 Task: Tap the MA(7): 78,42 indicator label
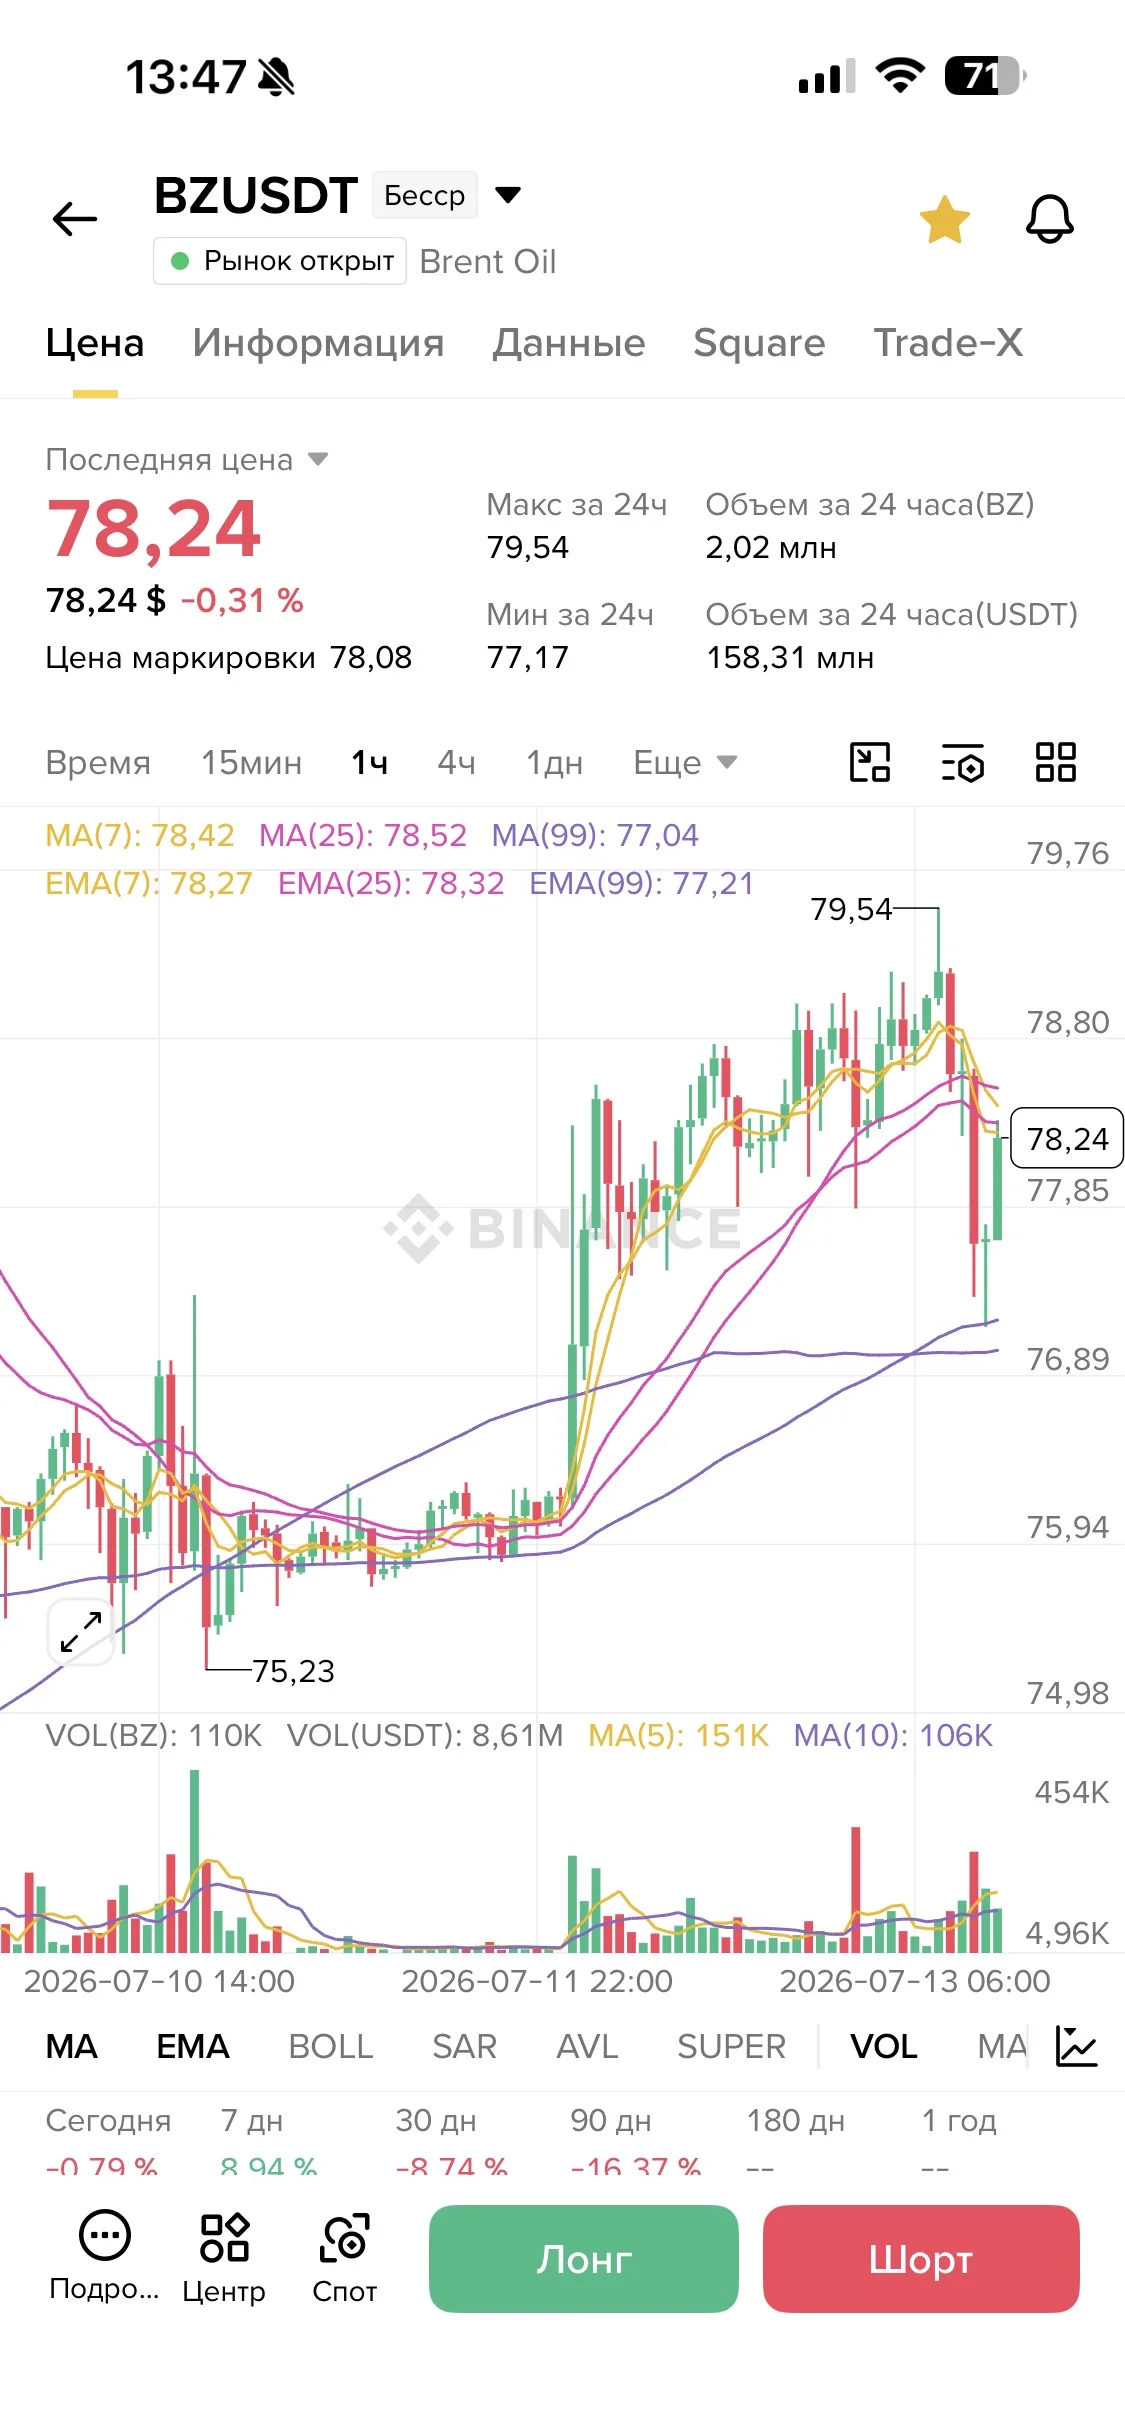pyautogui.click(x=140, y=835)
